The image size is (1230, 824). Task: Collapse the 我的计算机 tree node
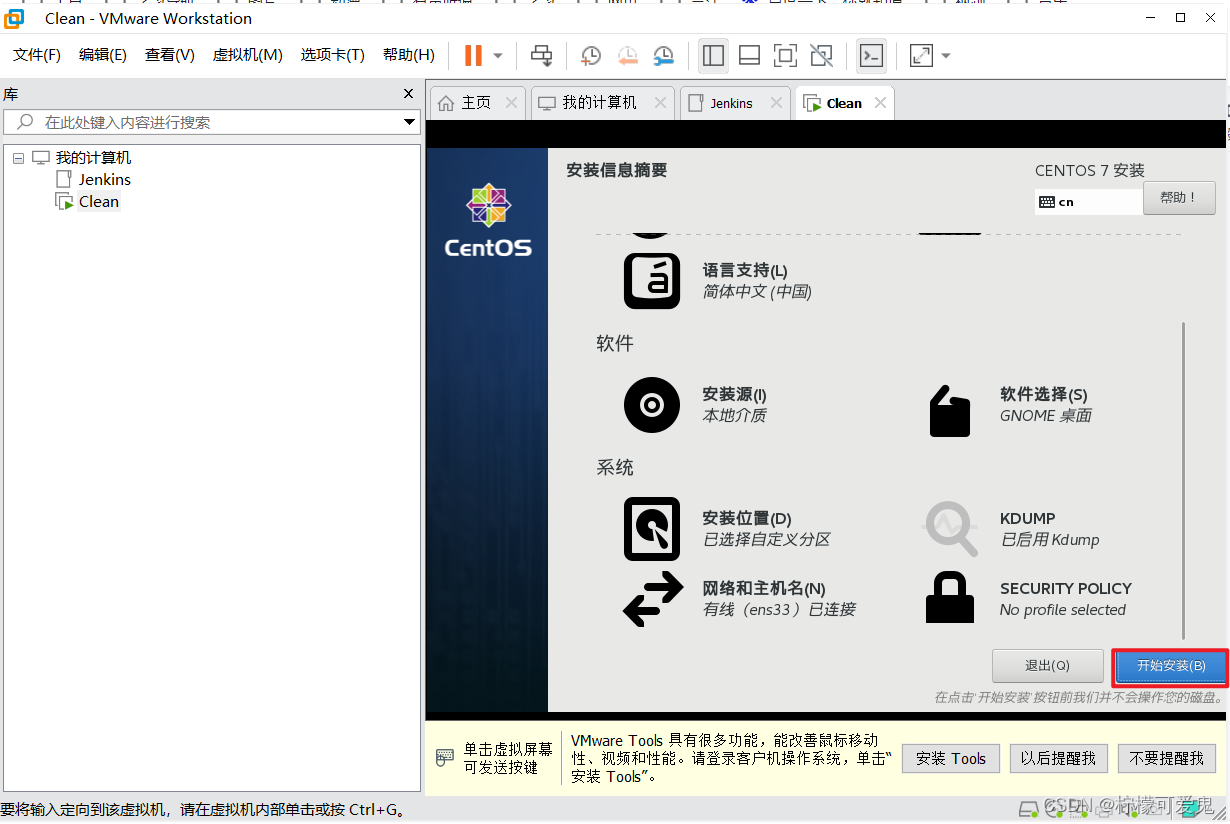click(x=19, y=158)
